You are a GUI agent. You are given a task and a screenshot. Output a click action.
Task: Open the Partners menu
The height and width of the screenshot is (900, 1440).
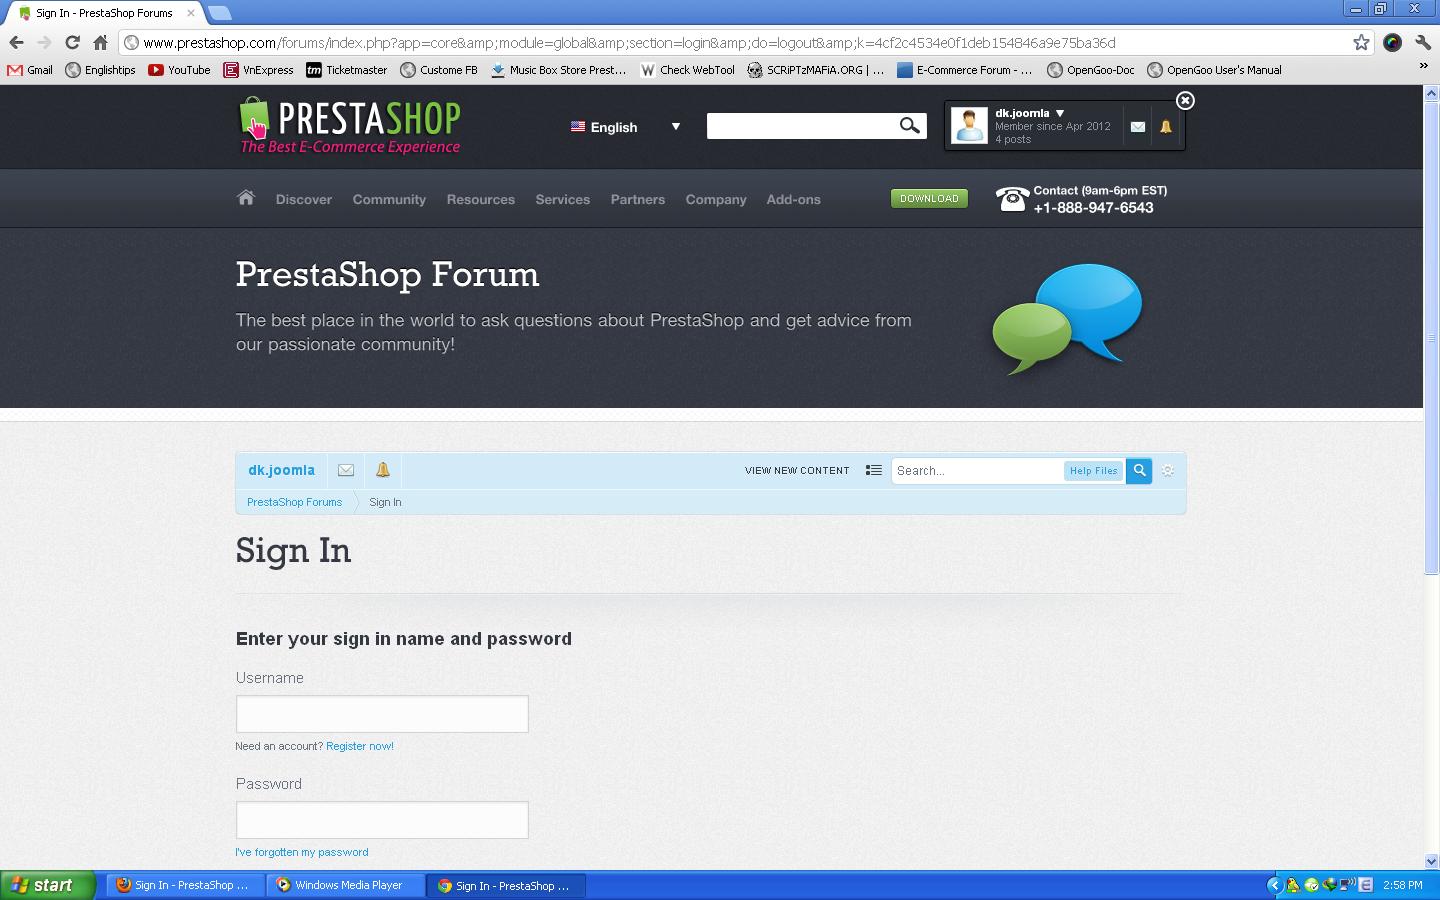point(638,200)
